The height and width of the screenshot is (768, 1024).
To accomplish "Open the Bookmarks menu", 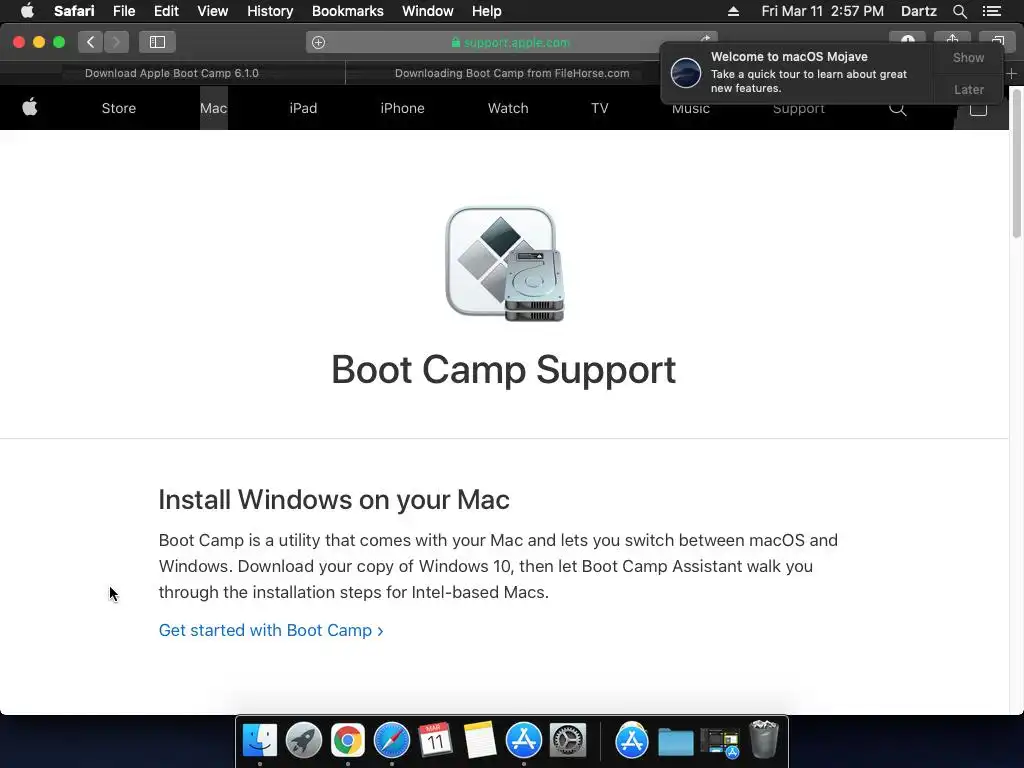I will tap(347, 11).
